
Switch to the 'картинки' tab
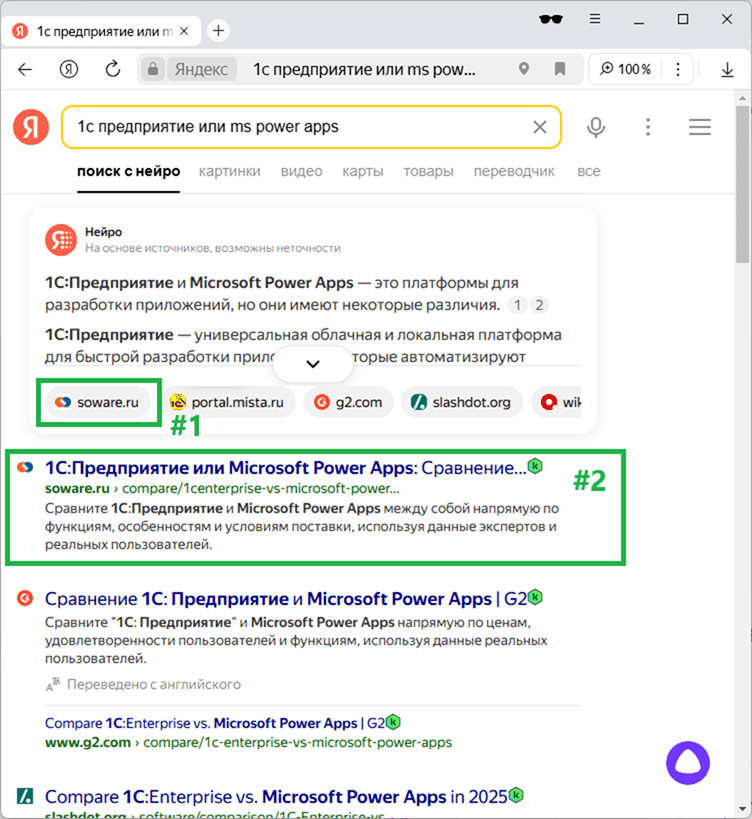click(x=229, y=171)
